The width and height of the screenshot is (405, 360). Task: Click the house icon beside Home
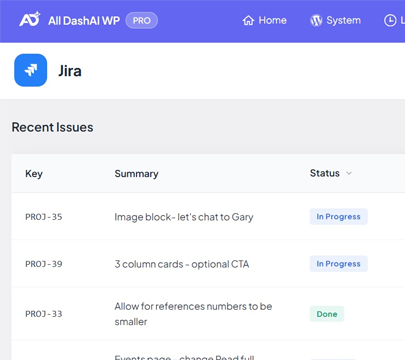pos(248,21)
